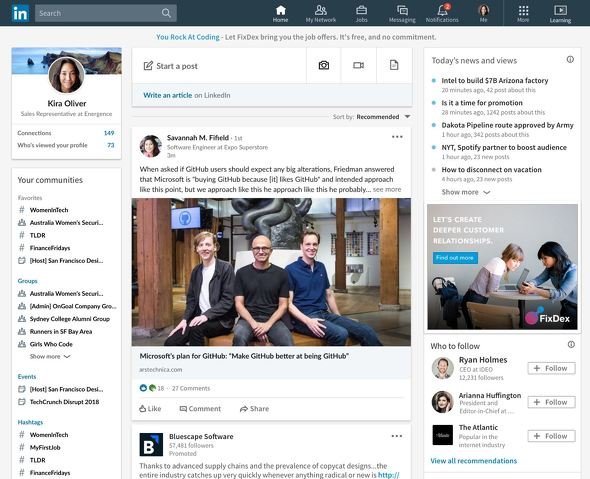Click the Groups section heading
The width and height of the screenshot is (590, 479).
click(27, 281)
